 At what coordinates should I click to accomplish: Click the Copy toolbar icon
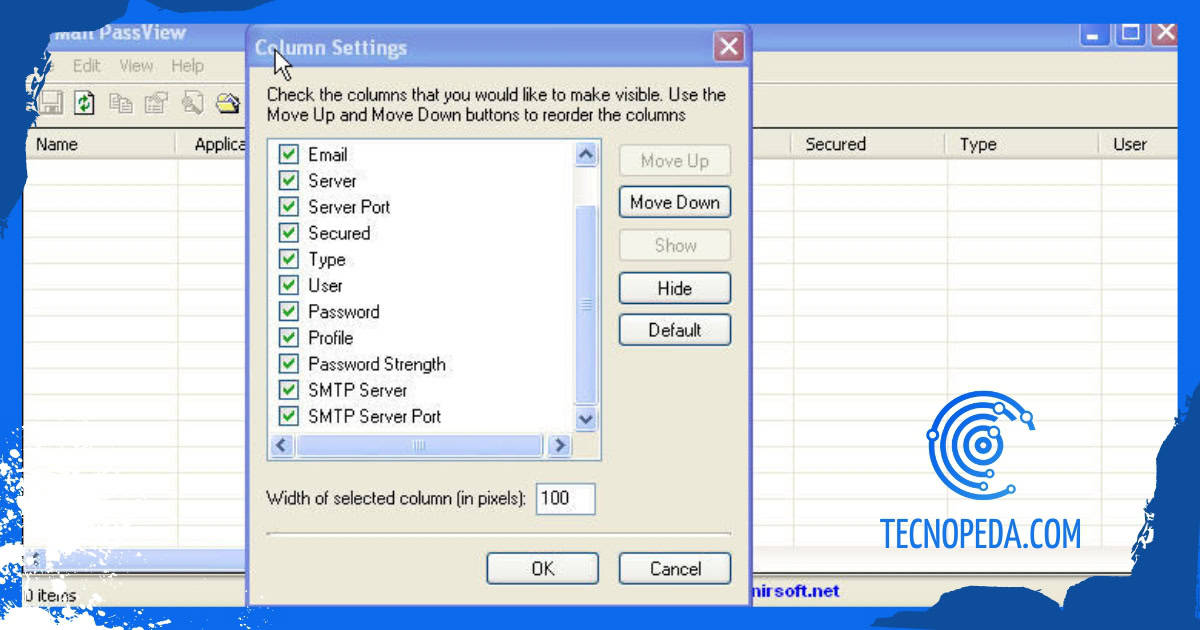[121, 101]
